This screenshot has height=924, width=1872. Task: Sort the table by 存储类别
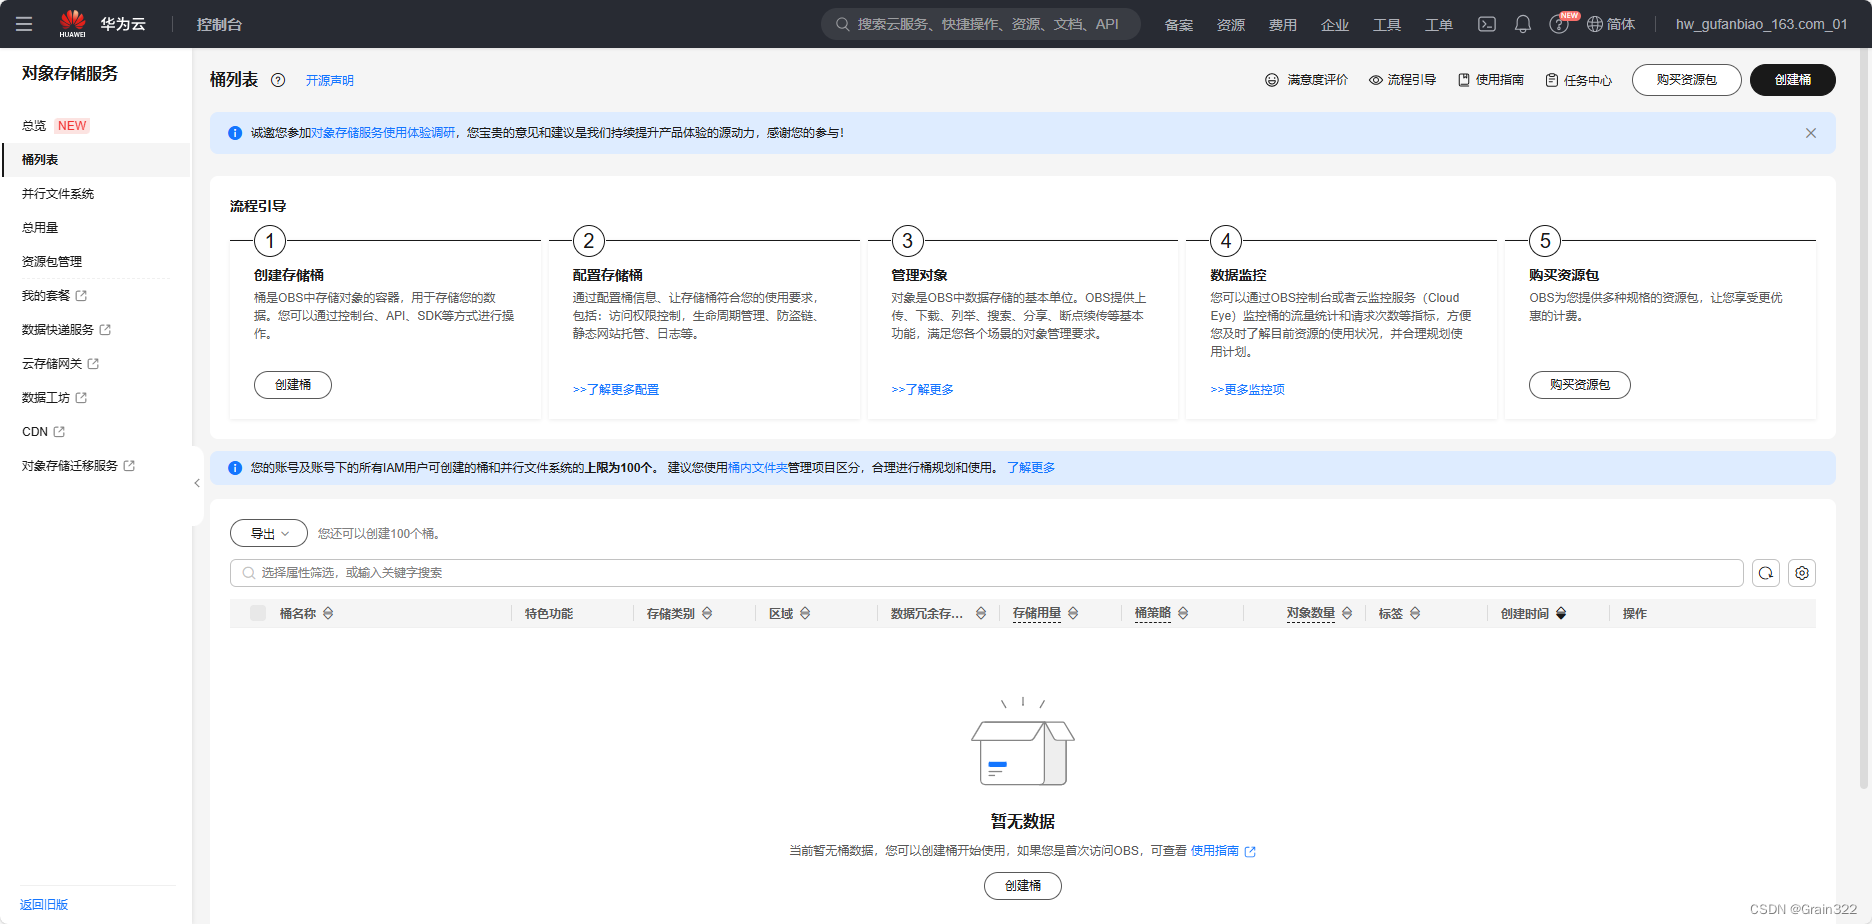[x=707, y=613]
